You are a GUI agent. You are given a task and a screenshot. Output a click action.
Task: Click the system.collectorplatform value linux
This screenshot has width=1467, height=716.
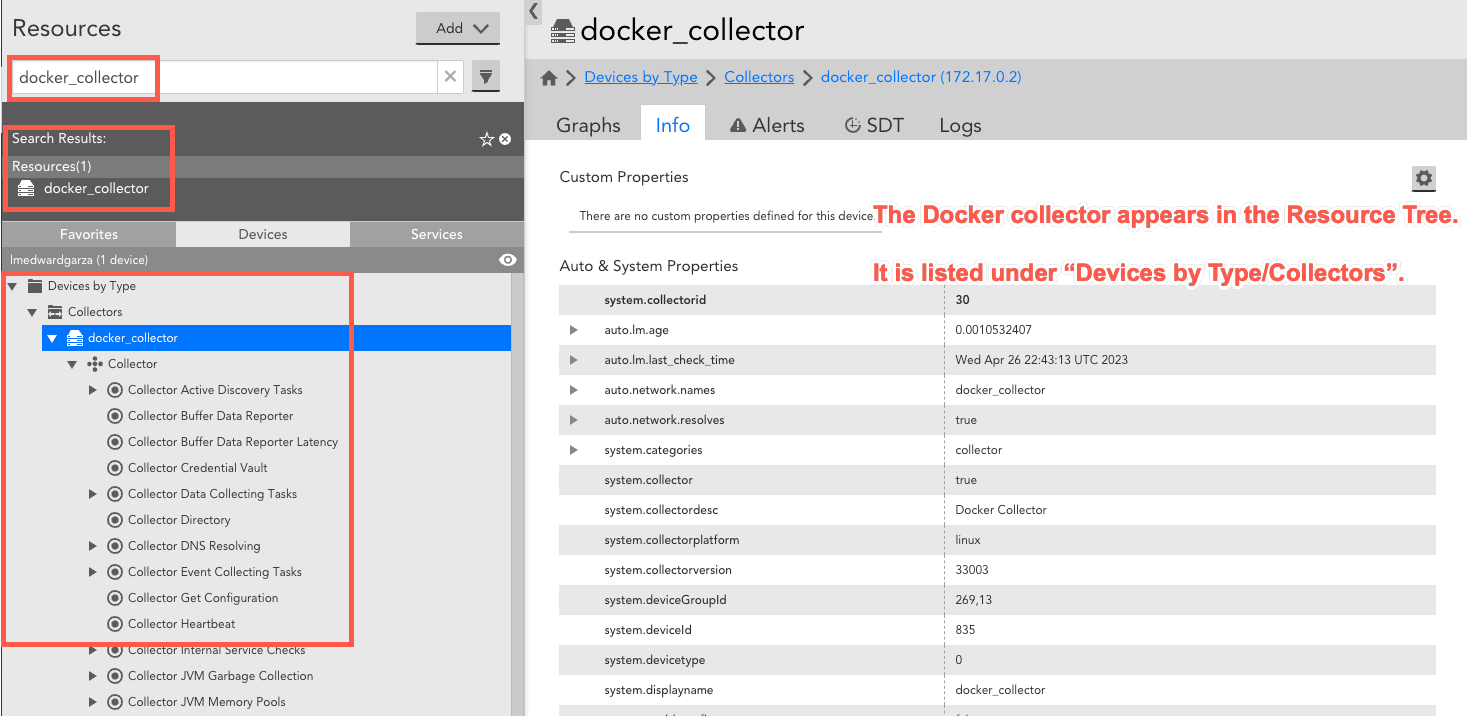[968, 540]
